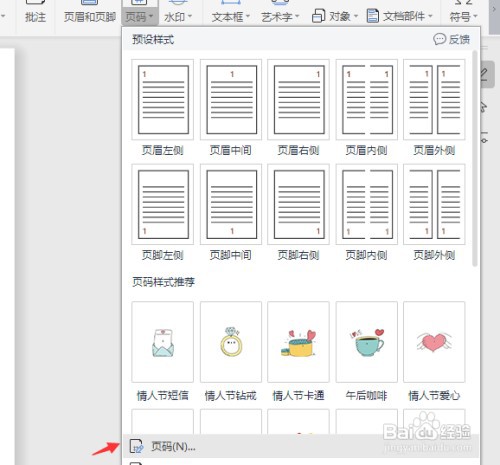Select the 页眉右侧 page number preset

click(x=299, y=99)
